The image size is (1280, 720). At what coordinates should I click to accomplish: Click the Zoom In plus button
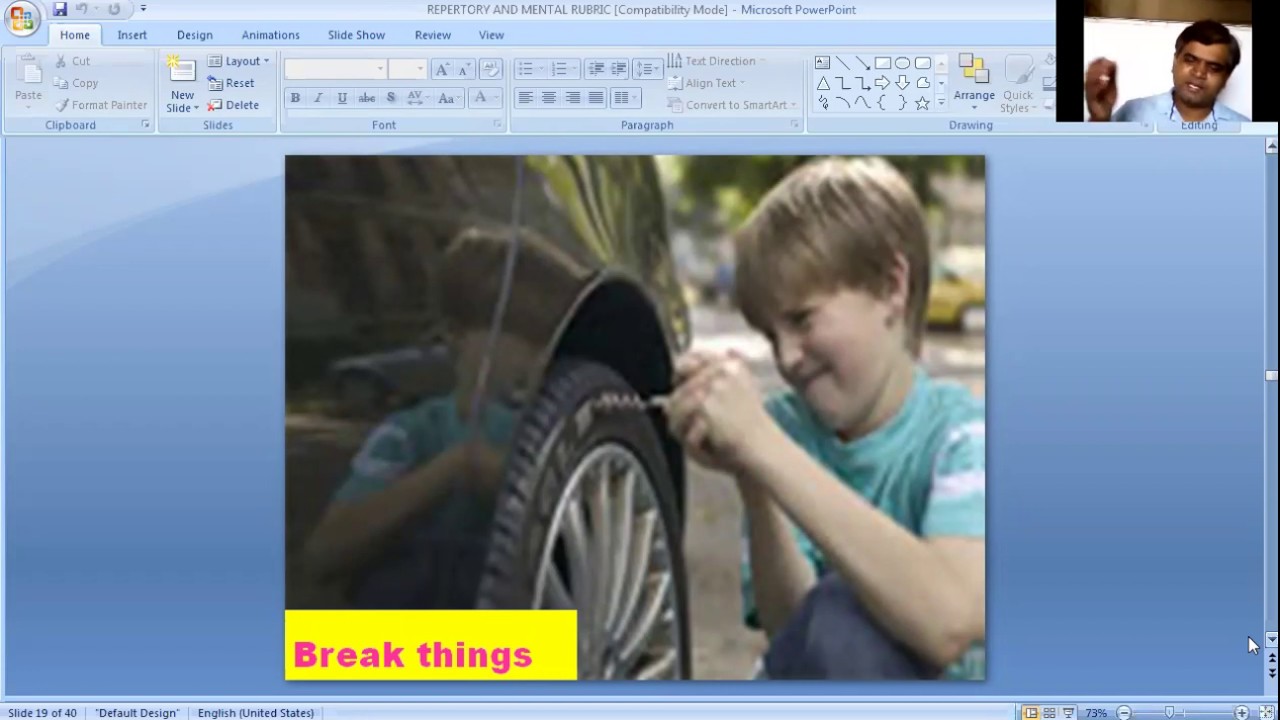click(x=1242, y=713)
